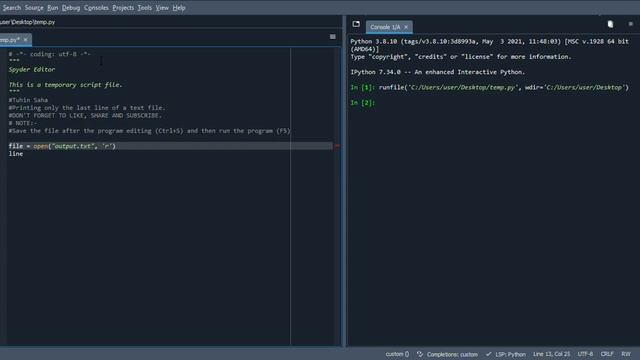This screenshot has height=360, width=640.
Task: Click the file path user\Desktop\temp.py
Action: click(27, 22)
